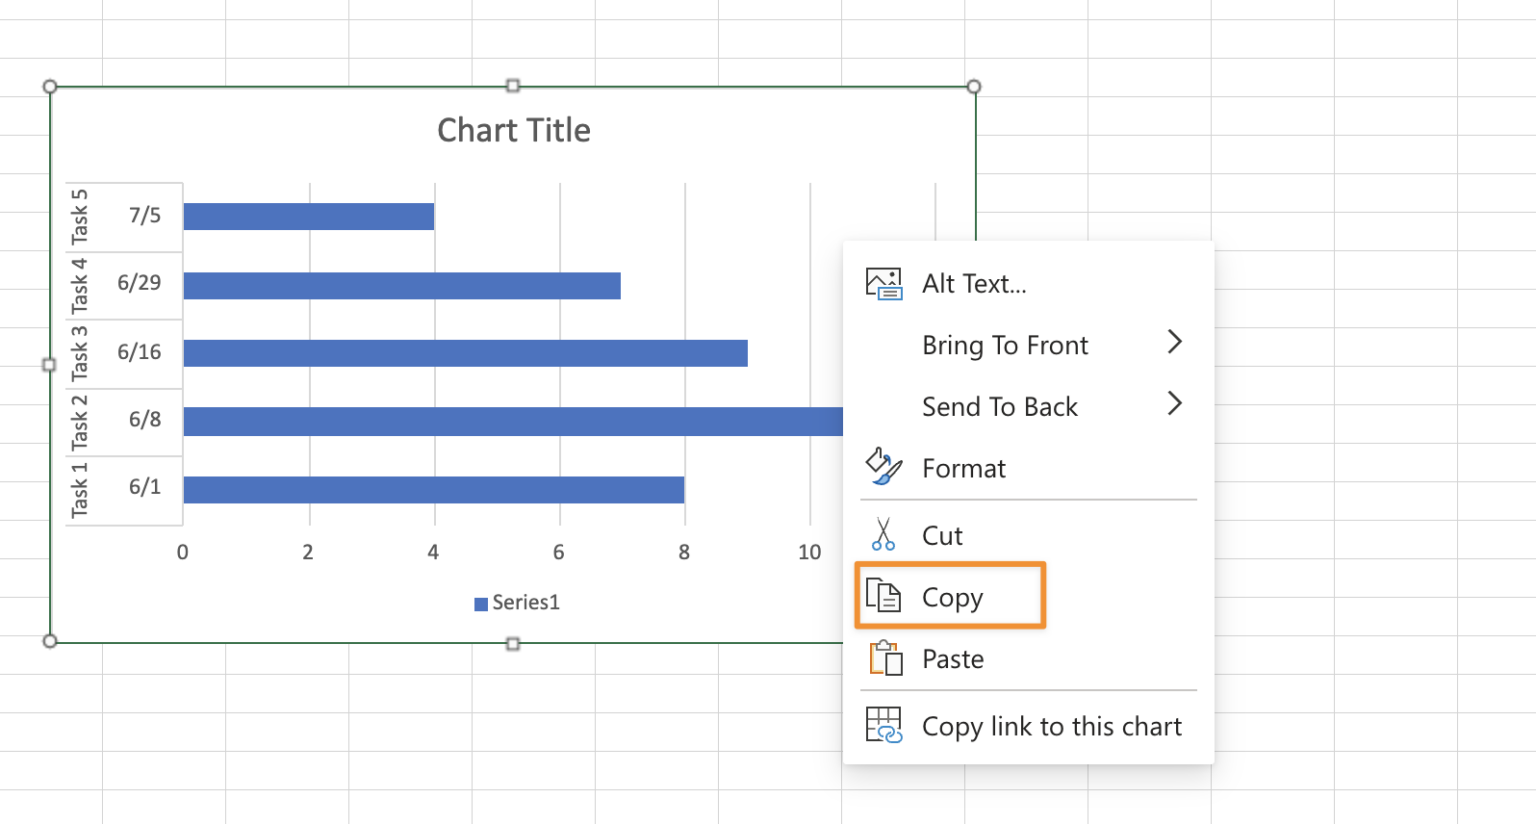Expand the Send To Back submenu
Viewport: 1536px width, 824px height.
coord(1176,406)
